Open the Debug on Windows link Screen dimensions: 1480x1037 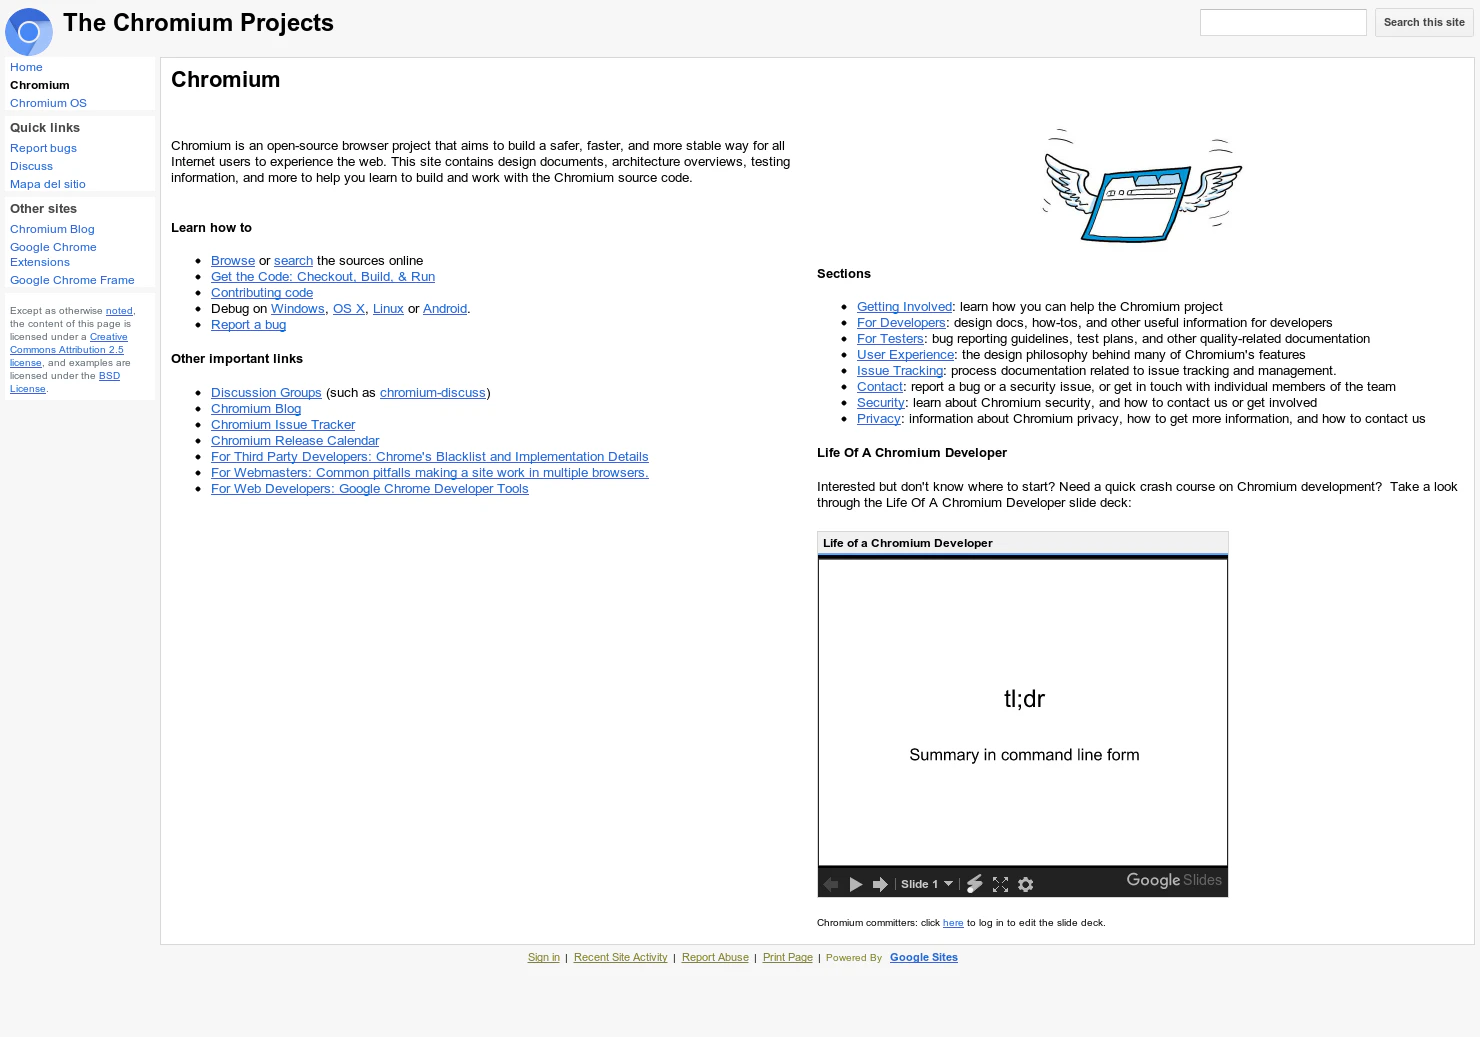coord(298,309)
